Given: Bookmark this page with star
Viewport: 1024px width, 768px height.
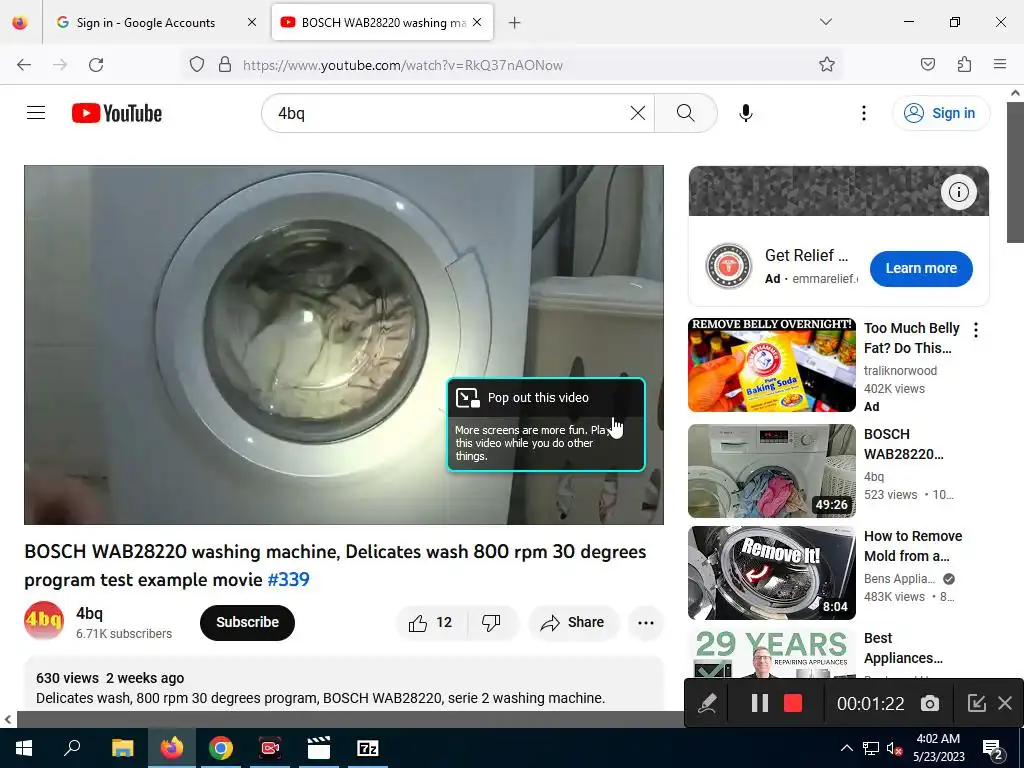Looking at the screenshot, I should coord(827,65).
